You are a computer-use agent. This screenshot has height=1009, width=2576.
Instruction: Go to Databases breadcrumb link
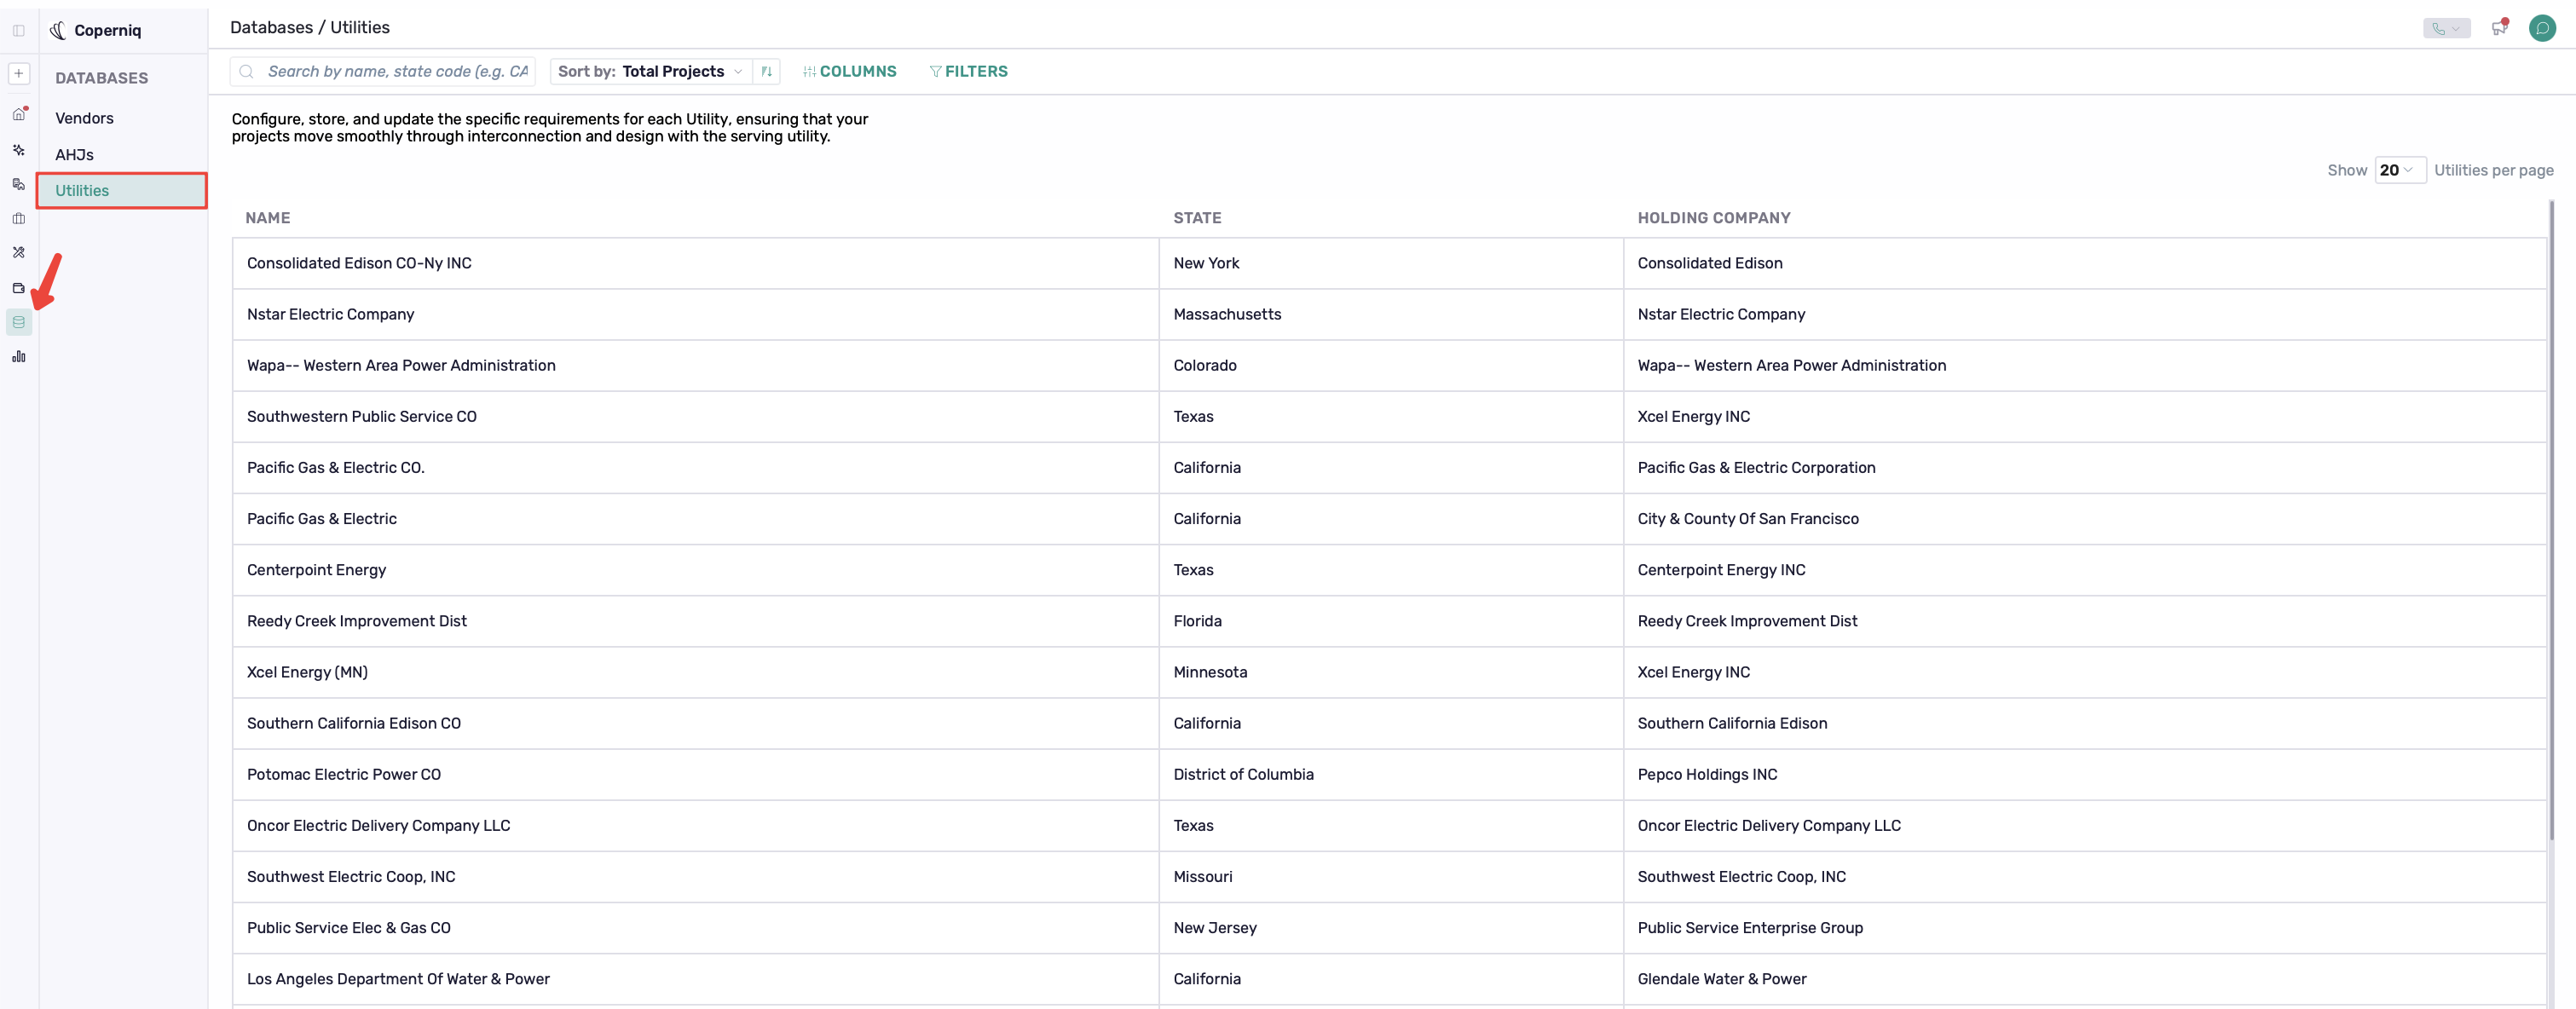coord(271,27)
